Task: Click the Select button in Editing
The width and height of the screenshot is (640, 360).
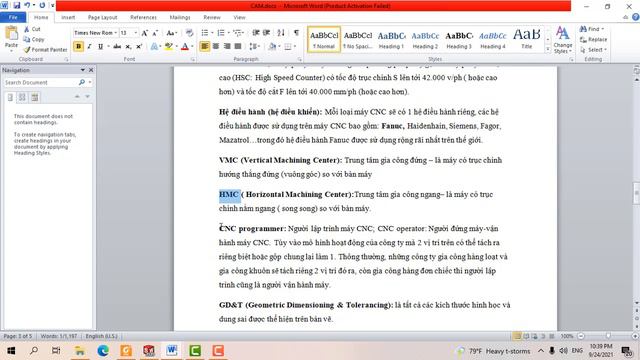Action: click(593, 49)
